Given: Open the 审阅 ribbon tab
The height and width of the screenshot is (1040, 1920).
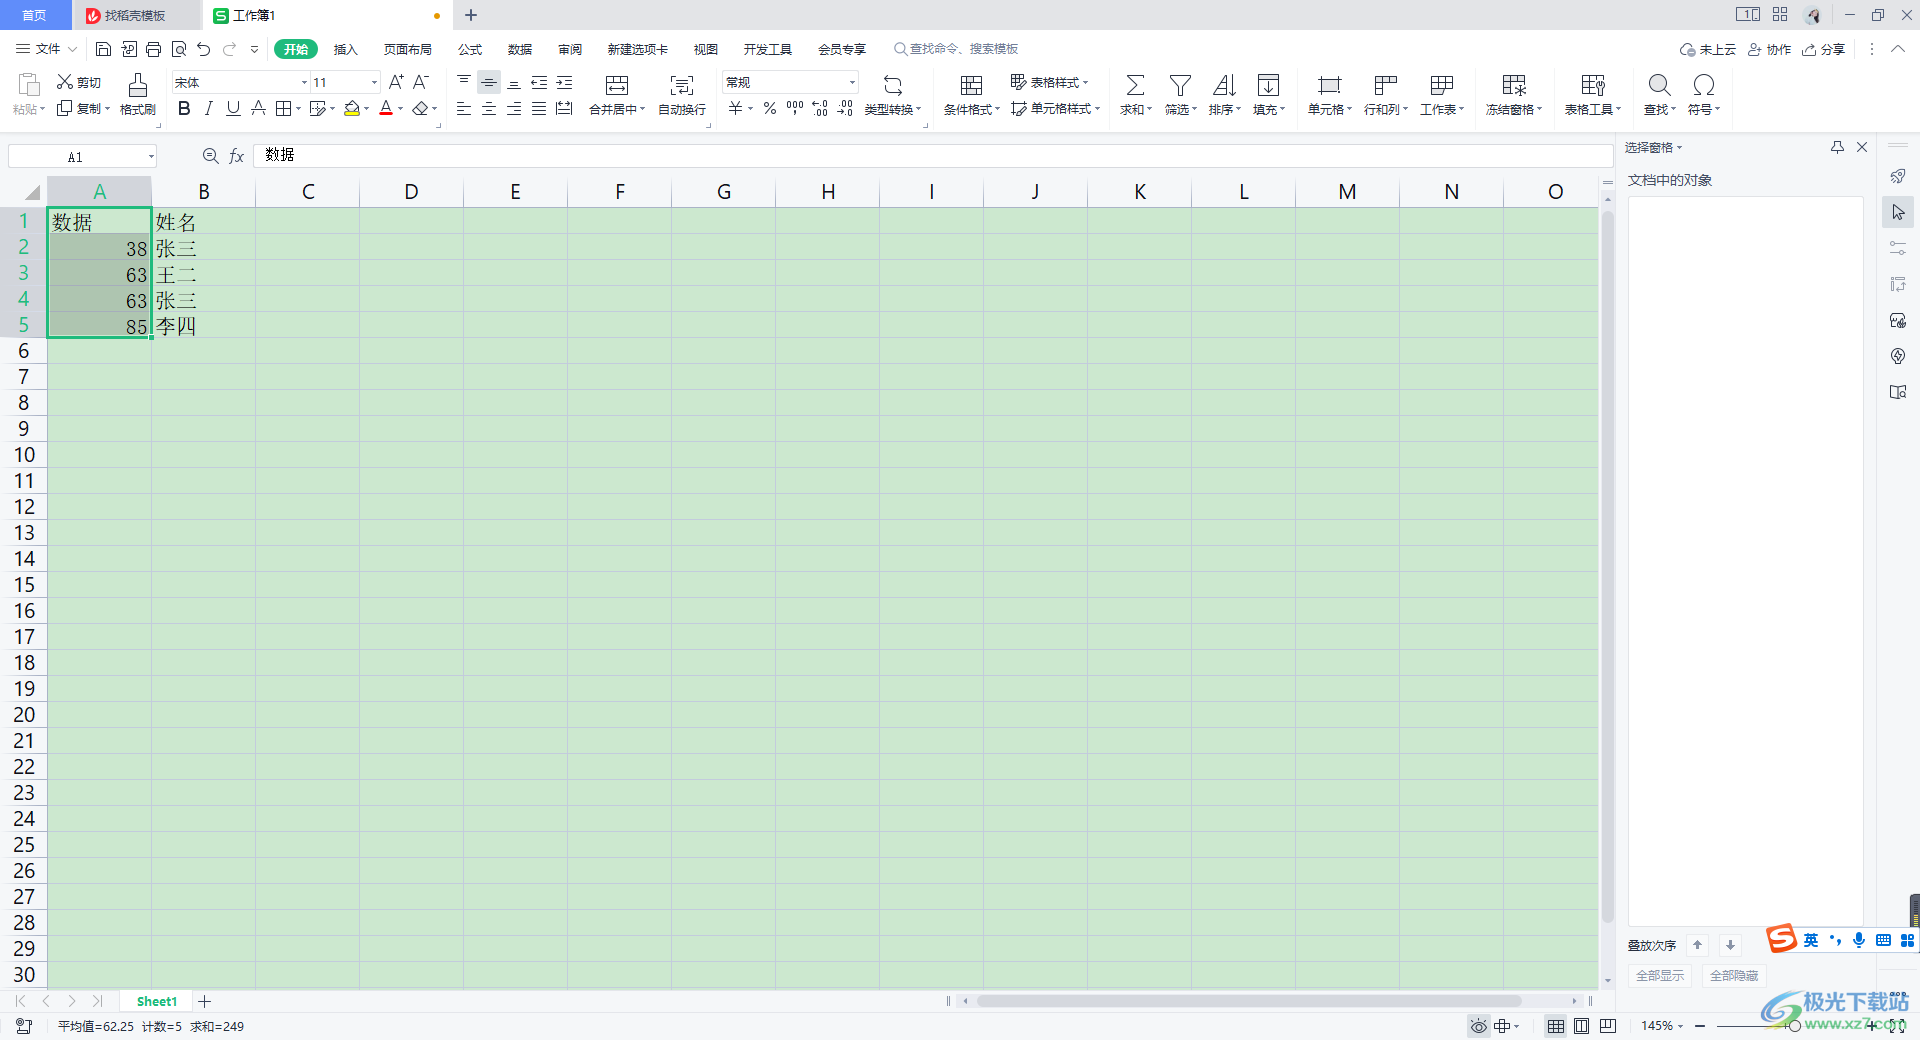Looking at the screenshot, I should coord(570,49).
